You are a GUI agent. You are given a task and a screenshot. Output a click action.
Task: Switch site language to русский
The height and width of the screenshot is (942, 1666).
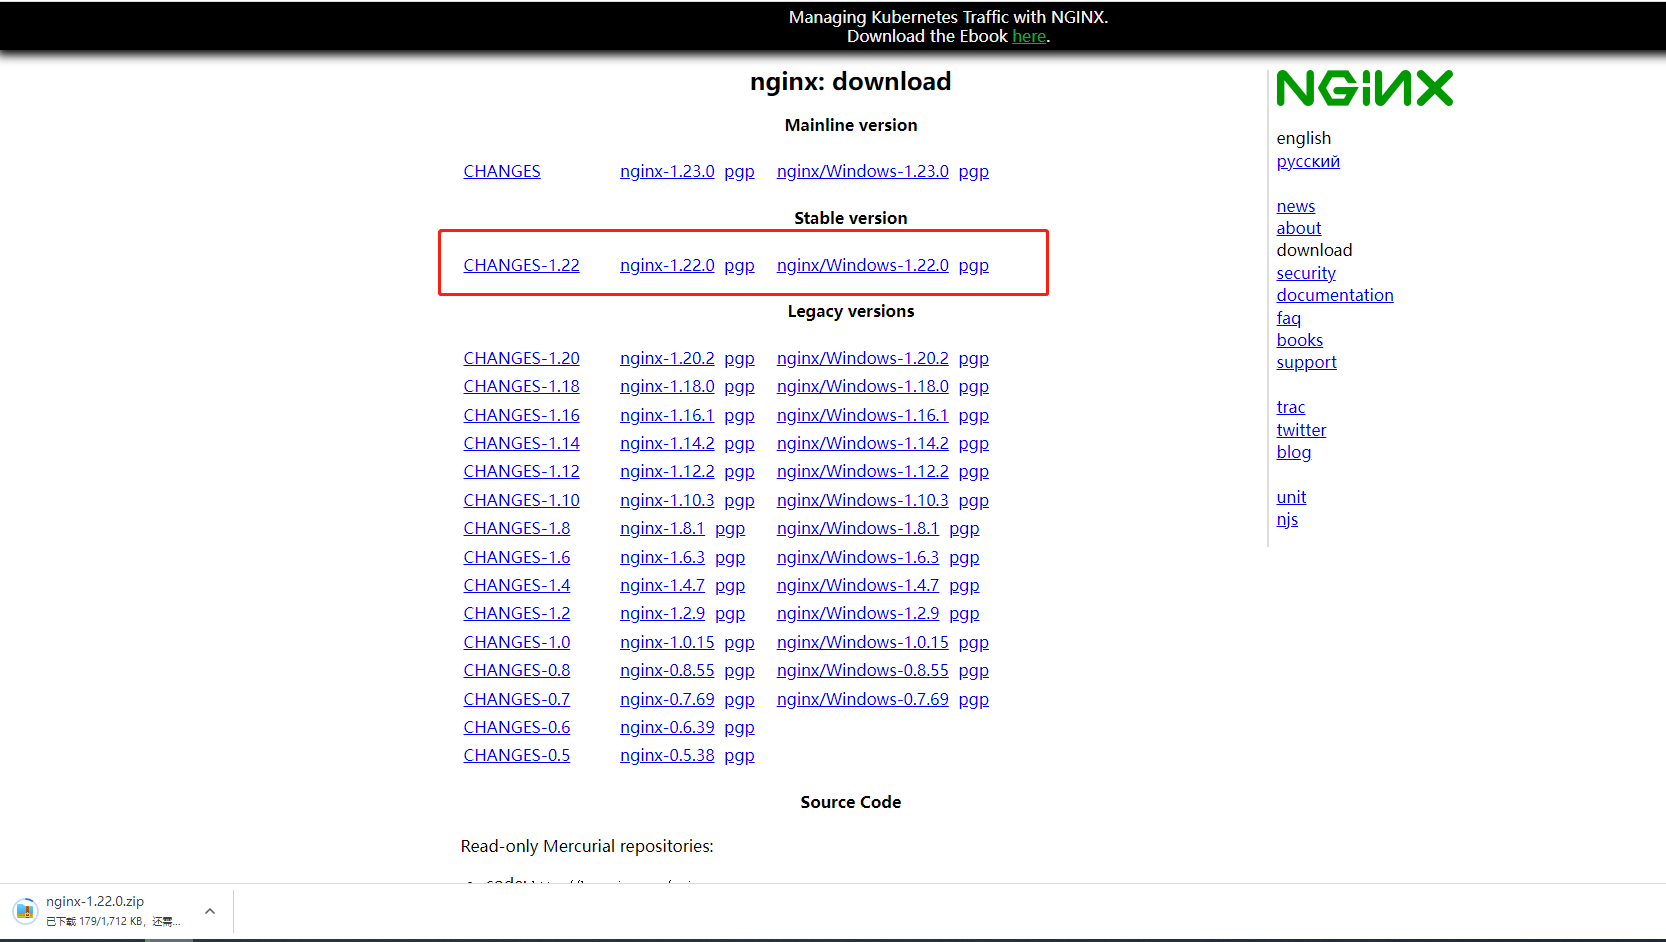pyautogui.click(x=1308, y=161)
